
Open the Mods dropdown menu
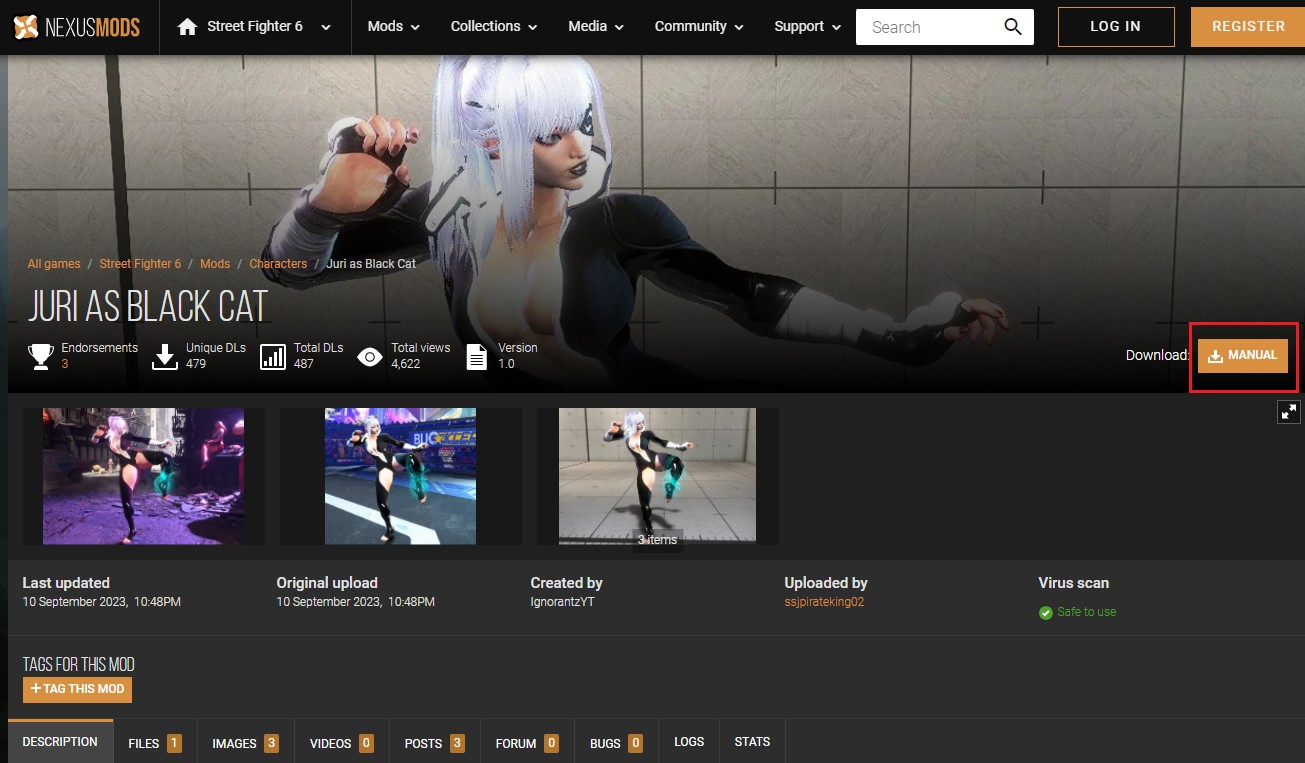(394, 27)
